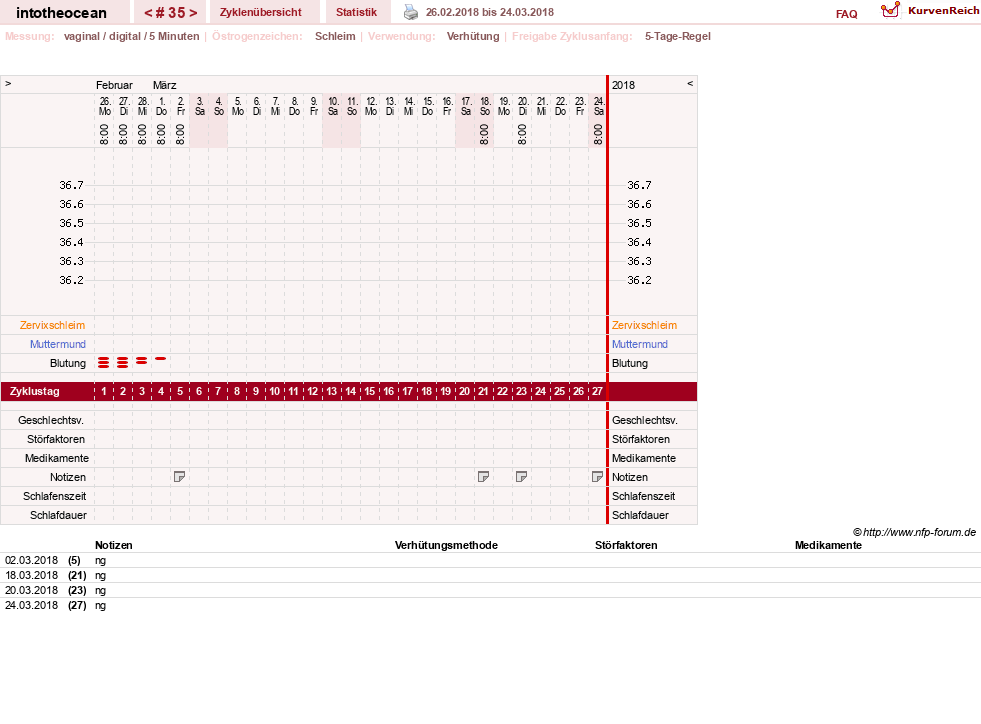The image size is (981, 724).
Task: Click the Störfaktoren column header below chart
Action: click(x=626, y=545)
